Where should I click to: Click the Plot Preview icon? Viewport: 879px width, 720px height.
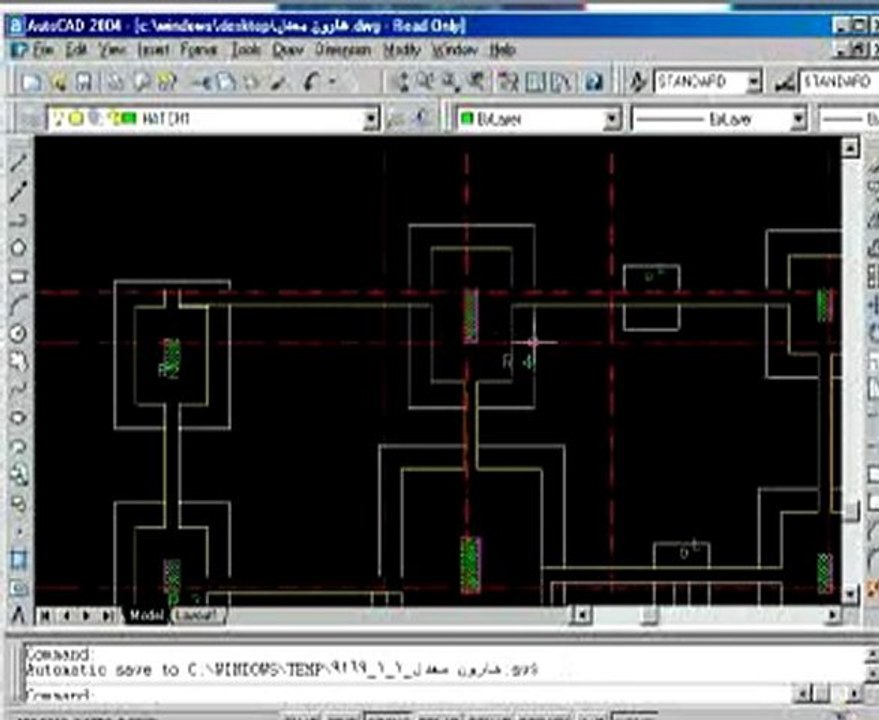(142, 82)
